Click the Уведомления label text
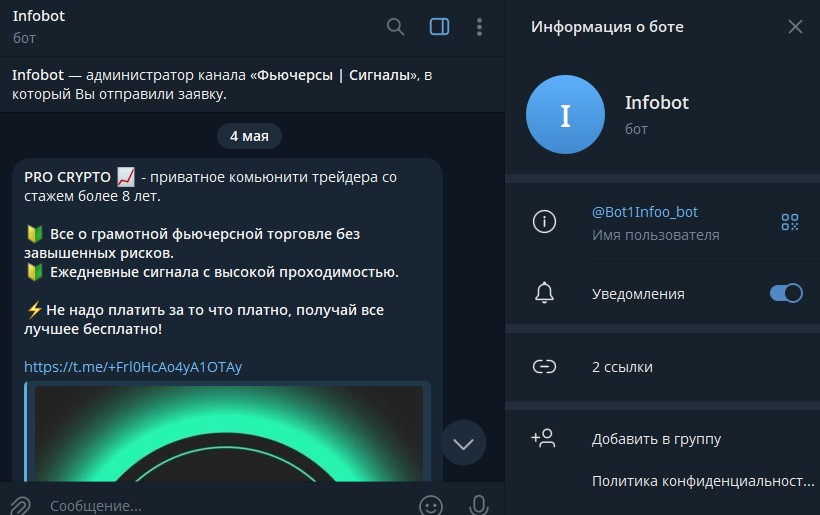Screen dimensions: 820x515 tap(638, 294)
